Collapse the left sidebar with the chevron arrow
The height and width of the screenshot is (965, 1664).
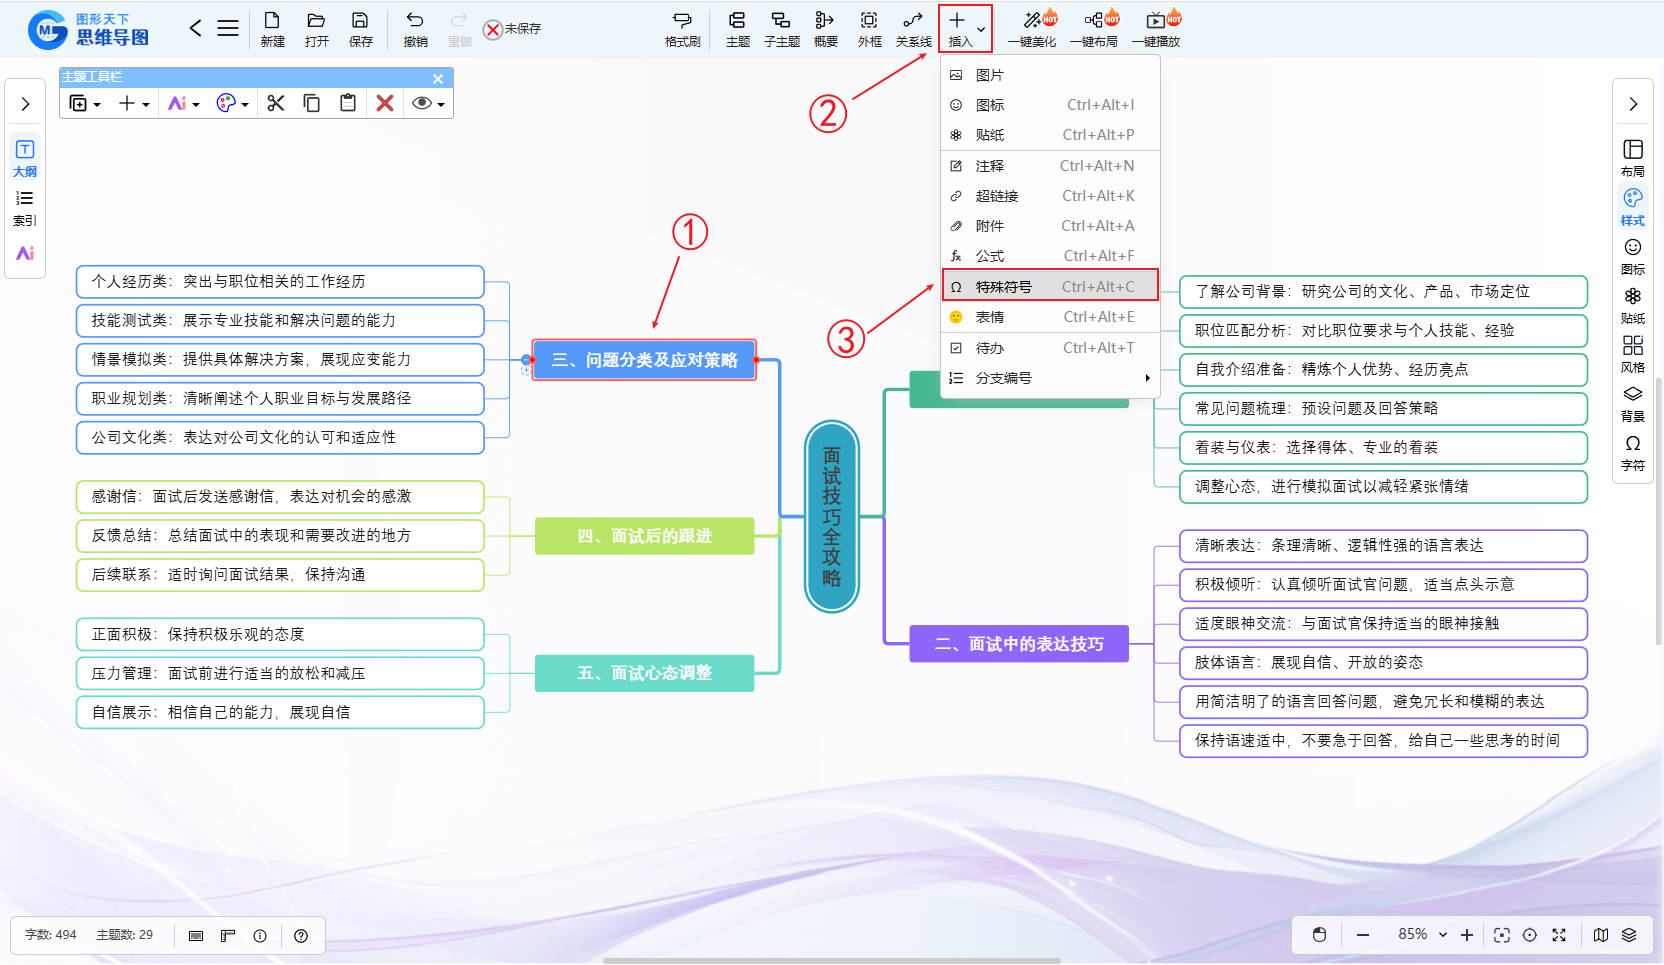point(25,104)
